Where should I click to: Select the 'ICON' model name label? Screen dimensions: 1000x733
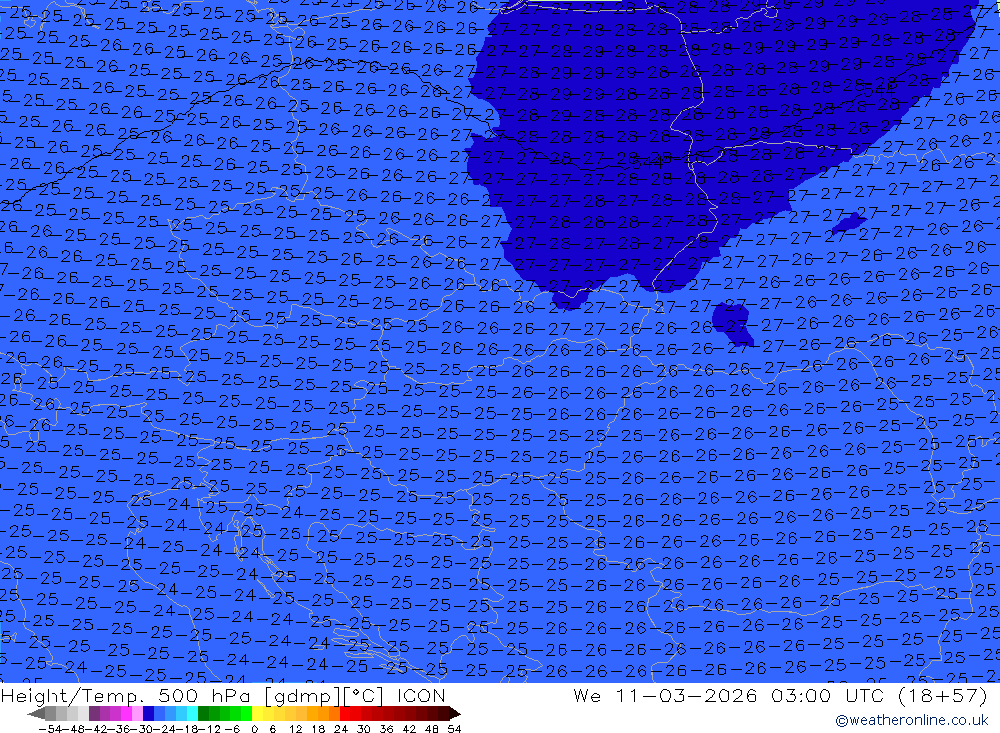coord(421,695)
